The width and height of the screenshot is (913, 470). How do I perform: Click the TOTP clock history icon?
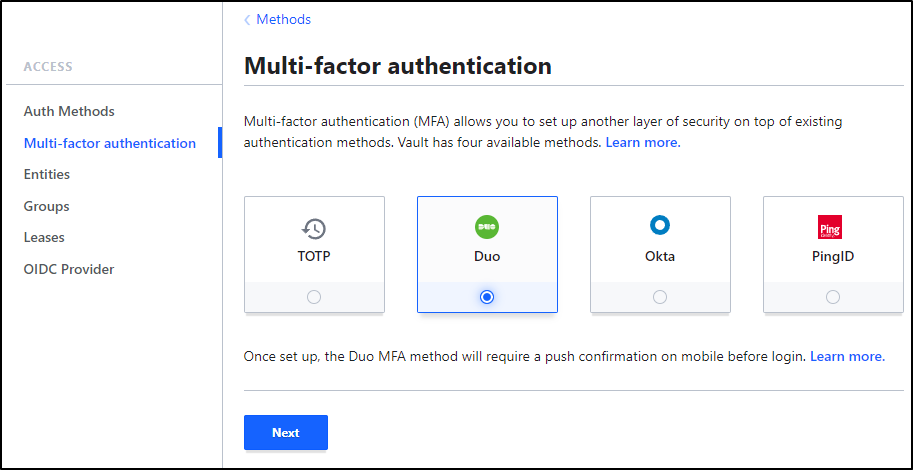pyautogui.click(x=314, y=228)
